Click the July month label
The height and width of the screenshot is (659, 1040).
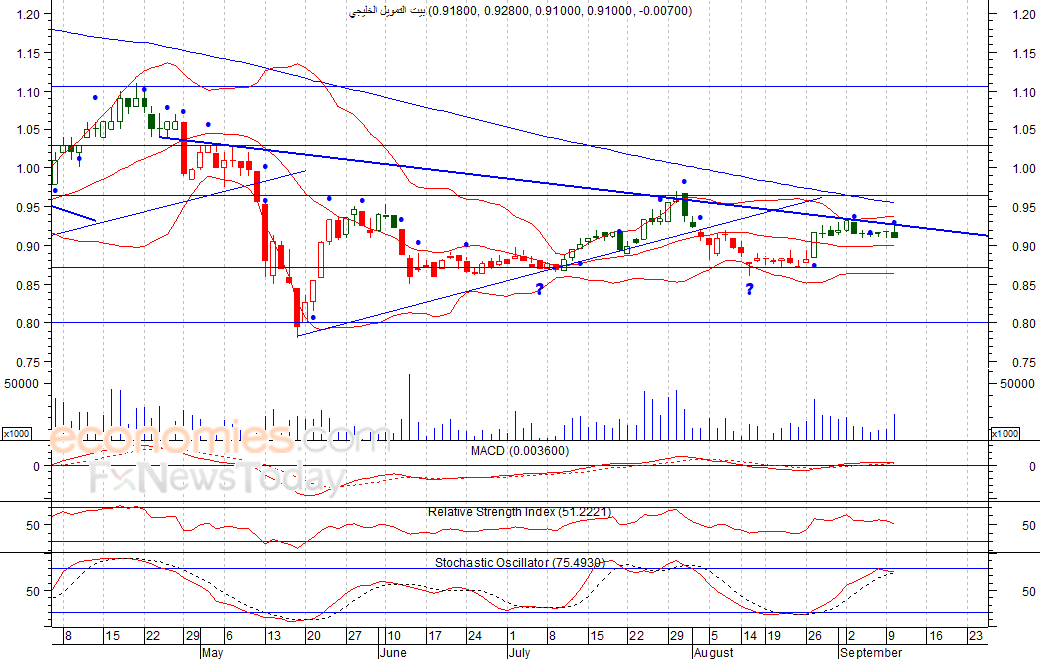coord(519,653)
